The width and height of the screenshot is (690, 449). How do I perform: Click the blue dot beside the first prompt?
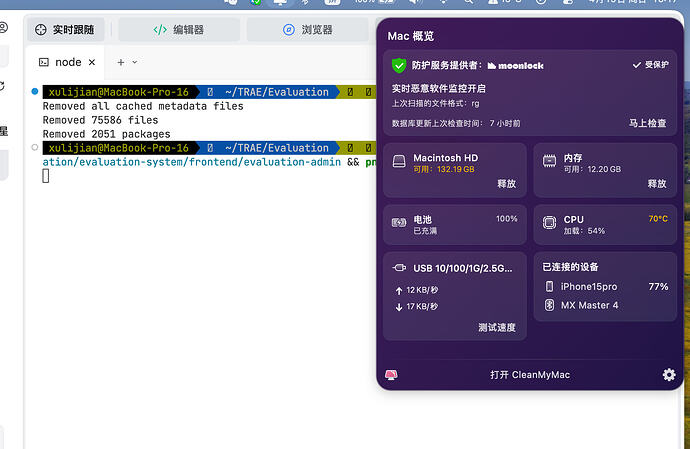coord(35,92)
